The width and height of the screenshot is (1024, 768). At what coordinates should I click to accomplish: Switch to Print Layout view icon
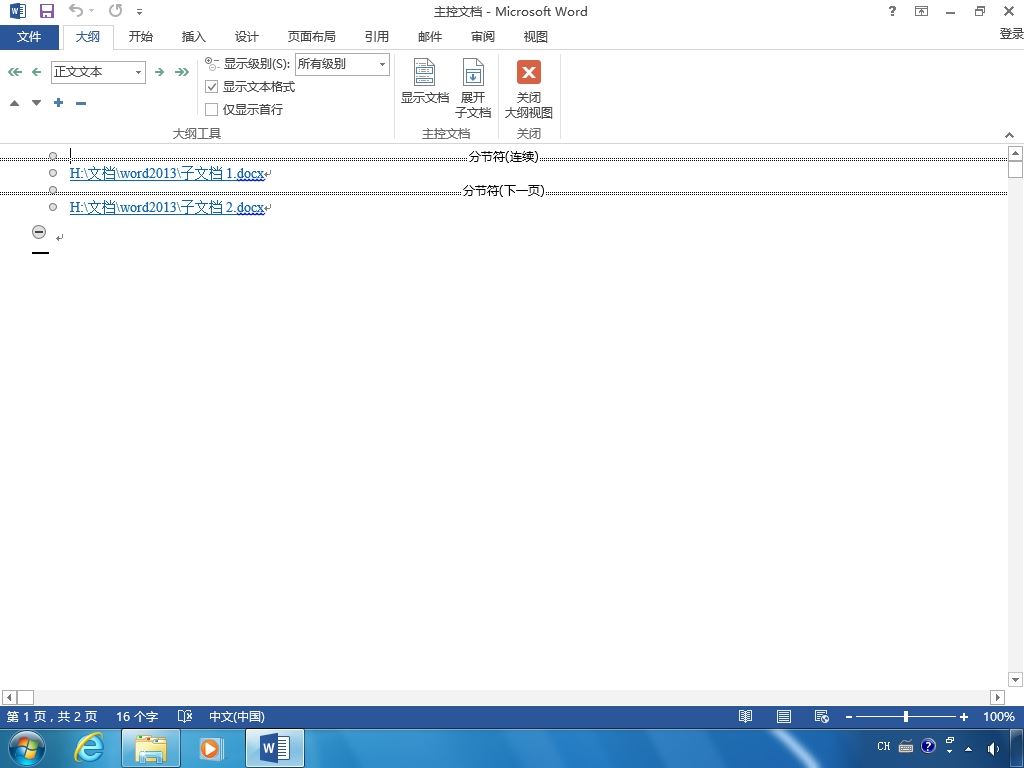point(784,716)
